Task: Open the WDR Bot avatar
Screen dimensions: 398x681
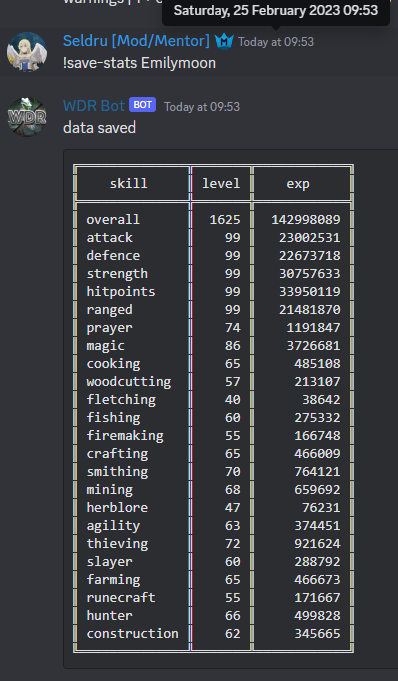Action: (x=27, y=117)
